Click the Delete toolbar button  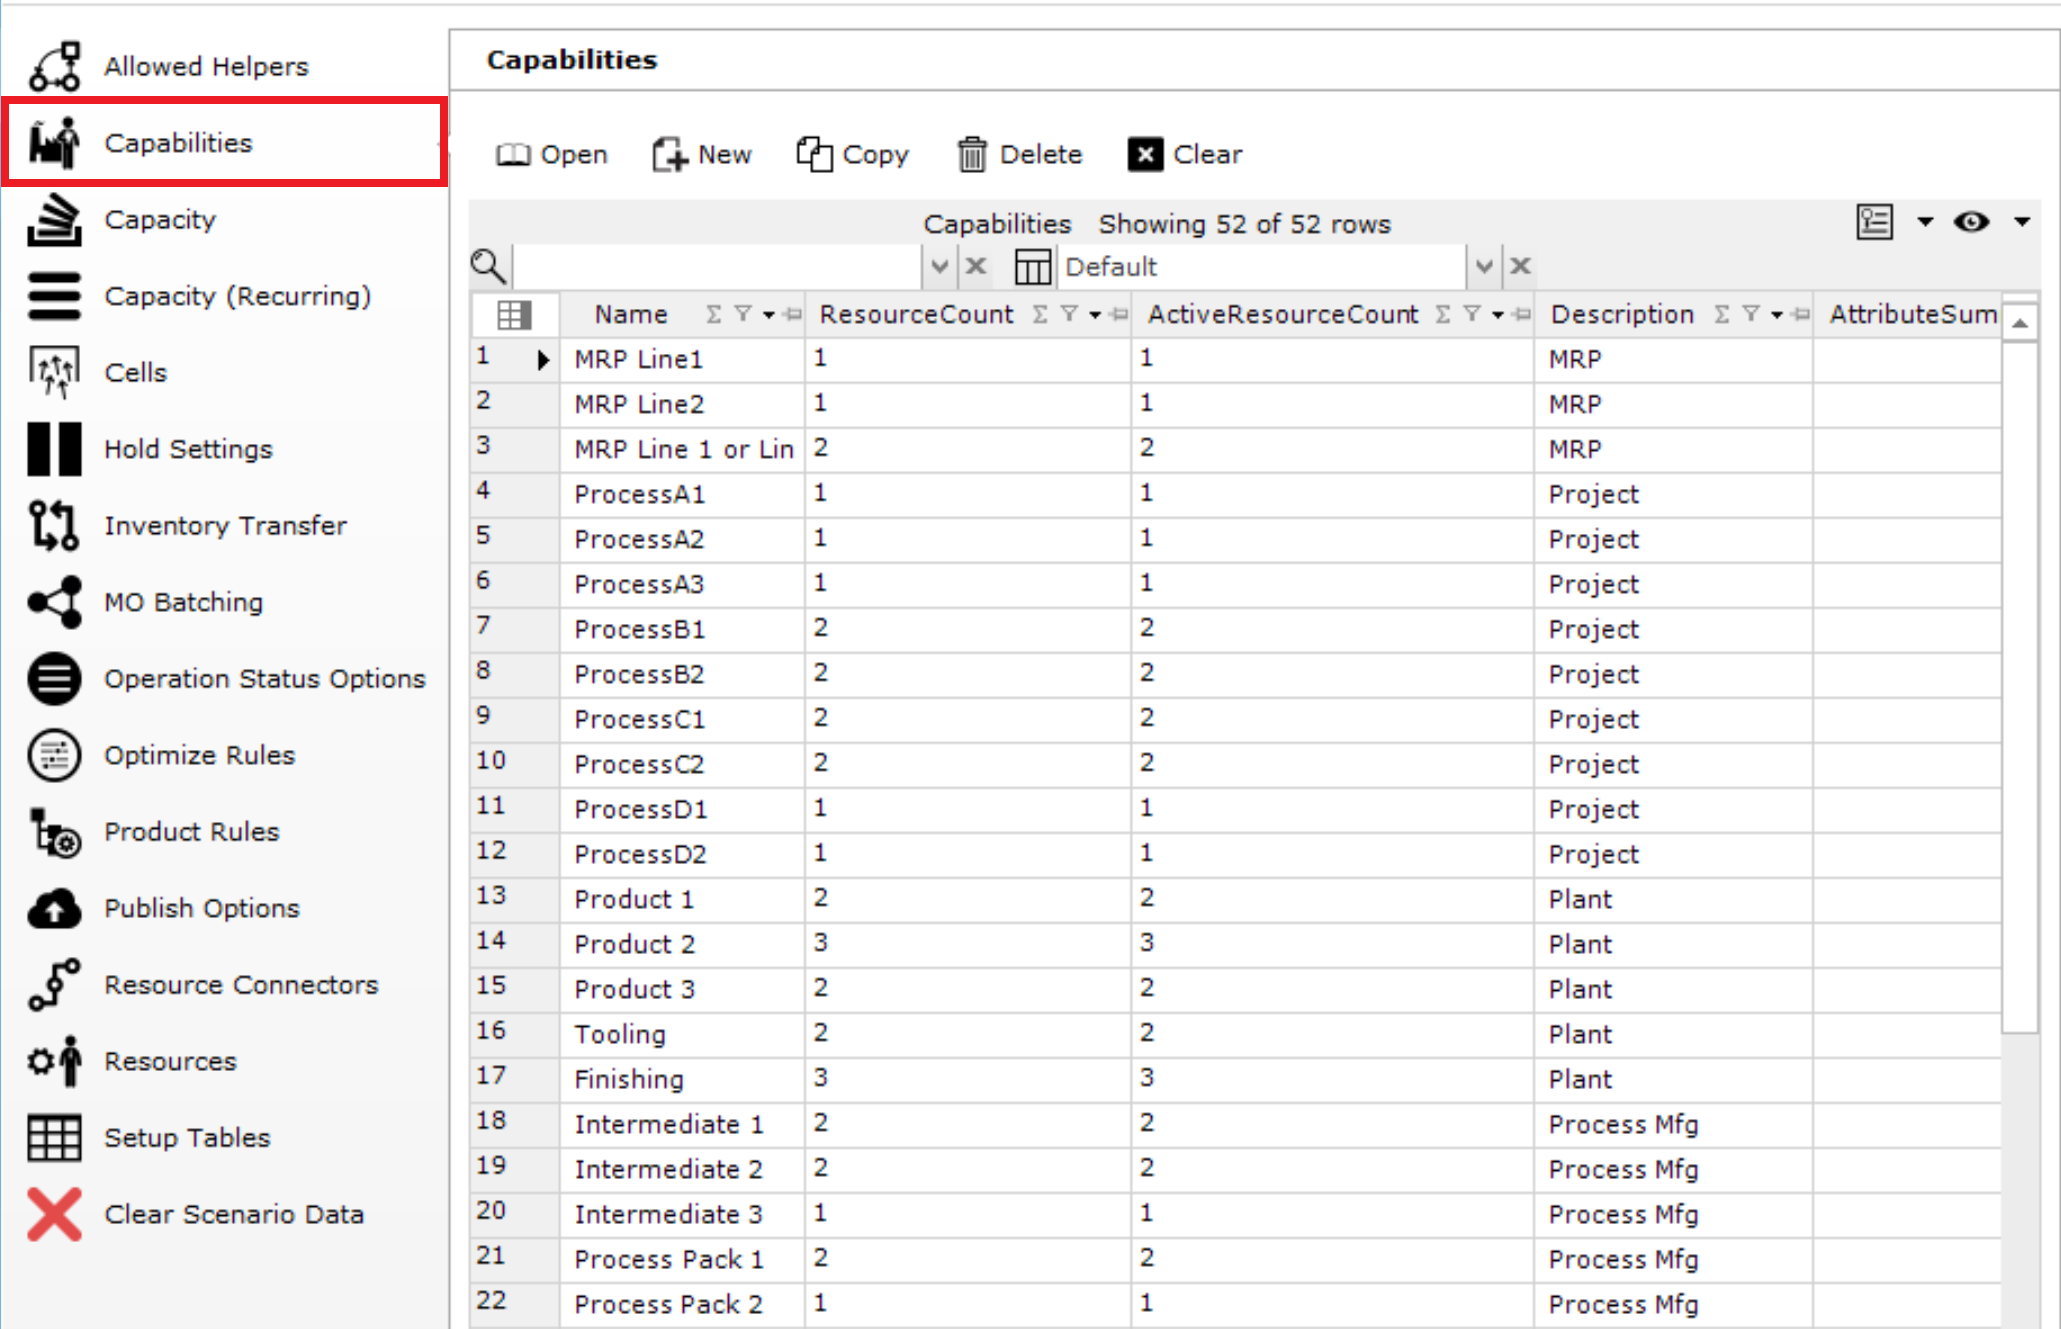(1020, 155)
